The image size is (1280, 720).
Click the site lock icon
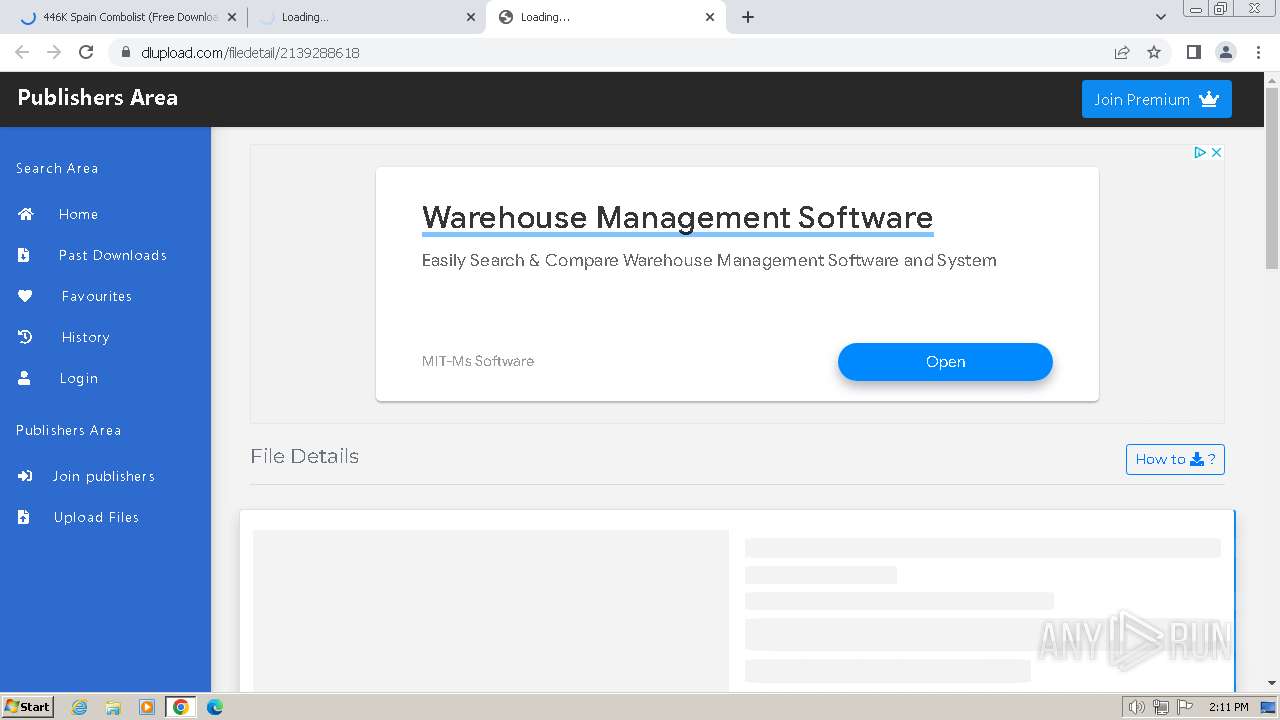tap(126, 52)
